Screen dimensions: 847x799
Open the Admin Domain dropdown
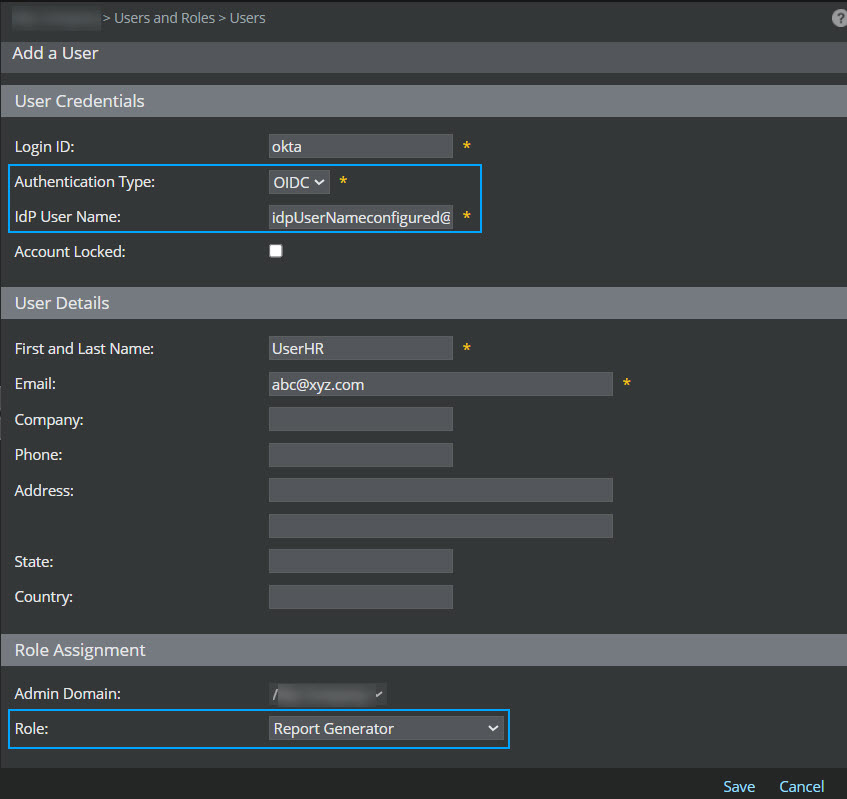[x=327, y=694]
